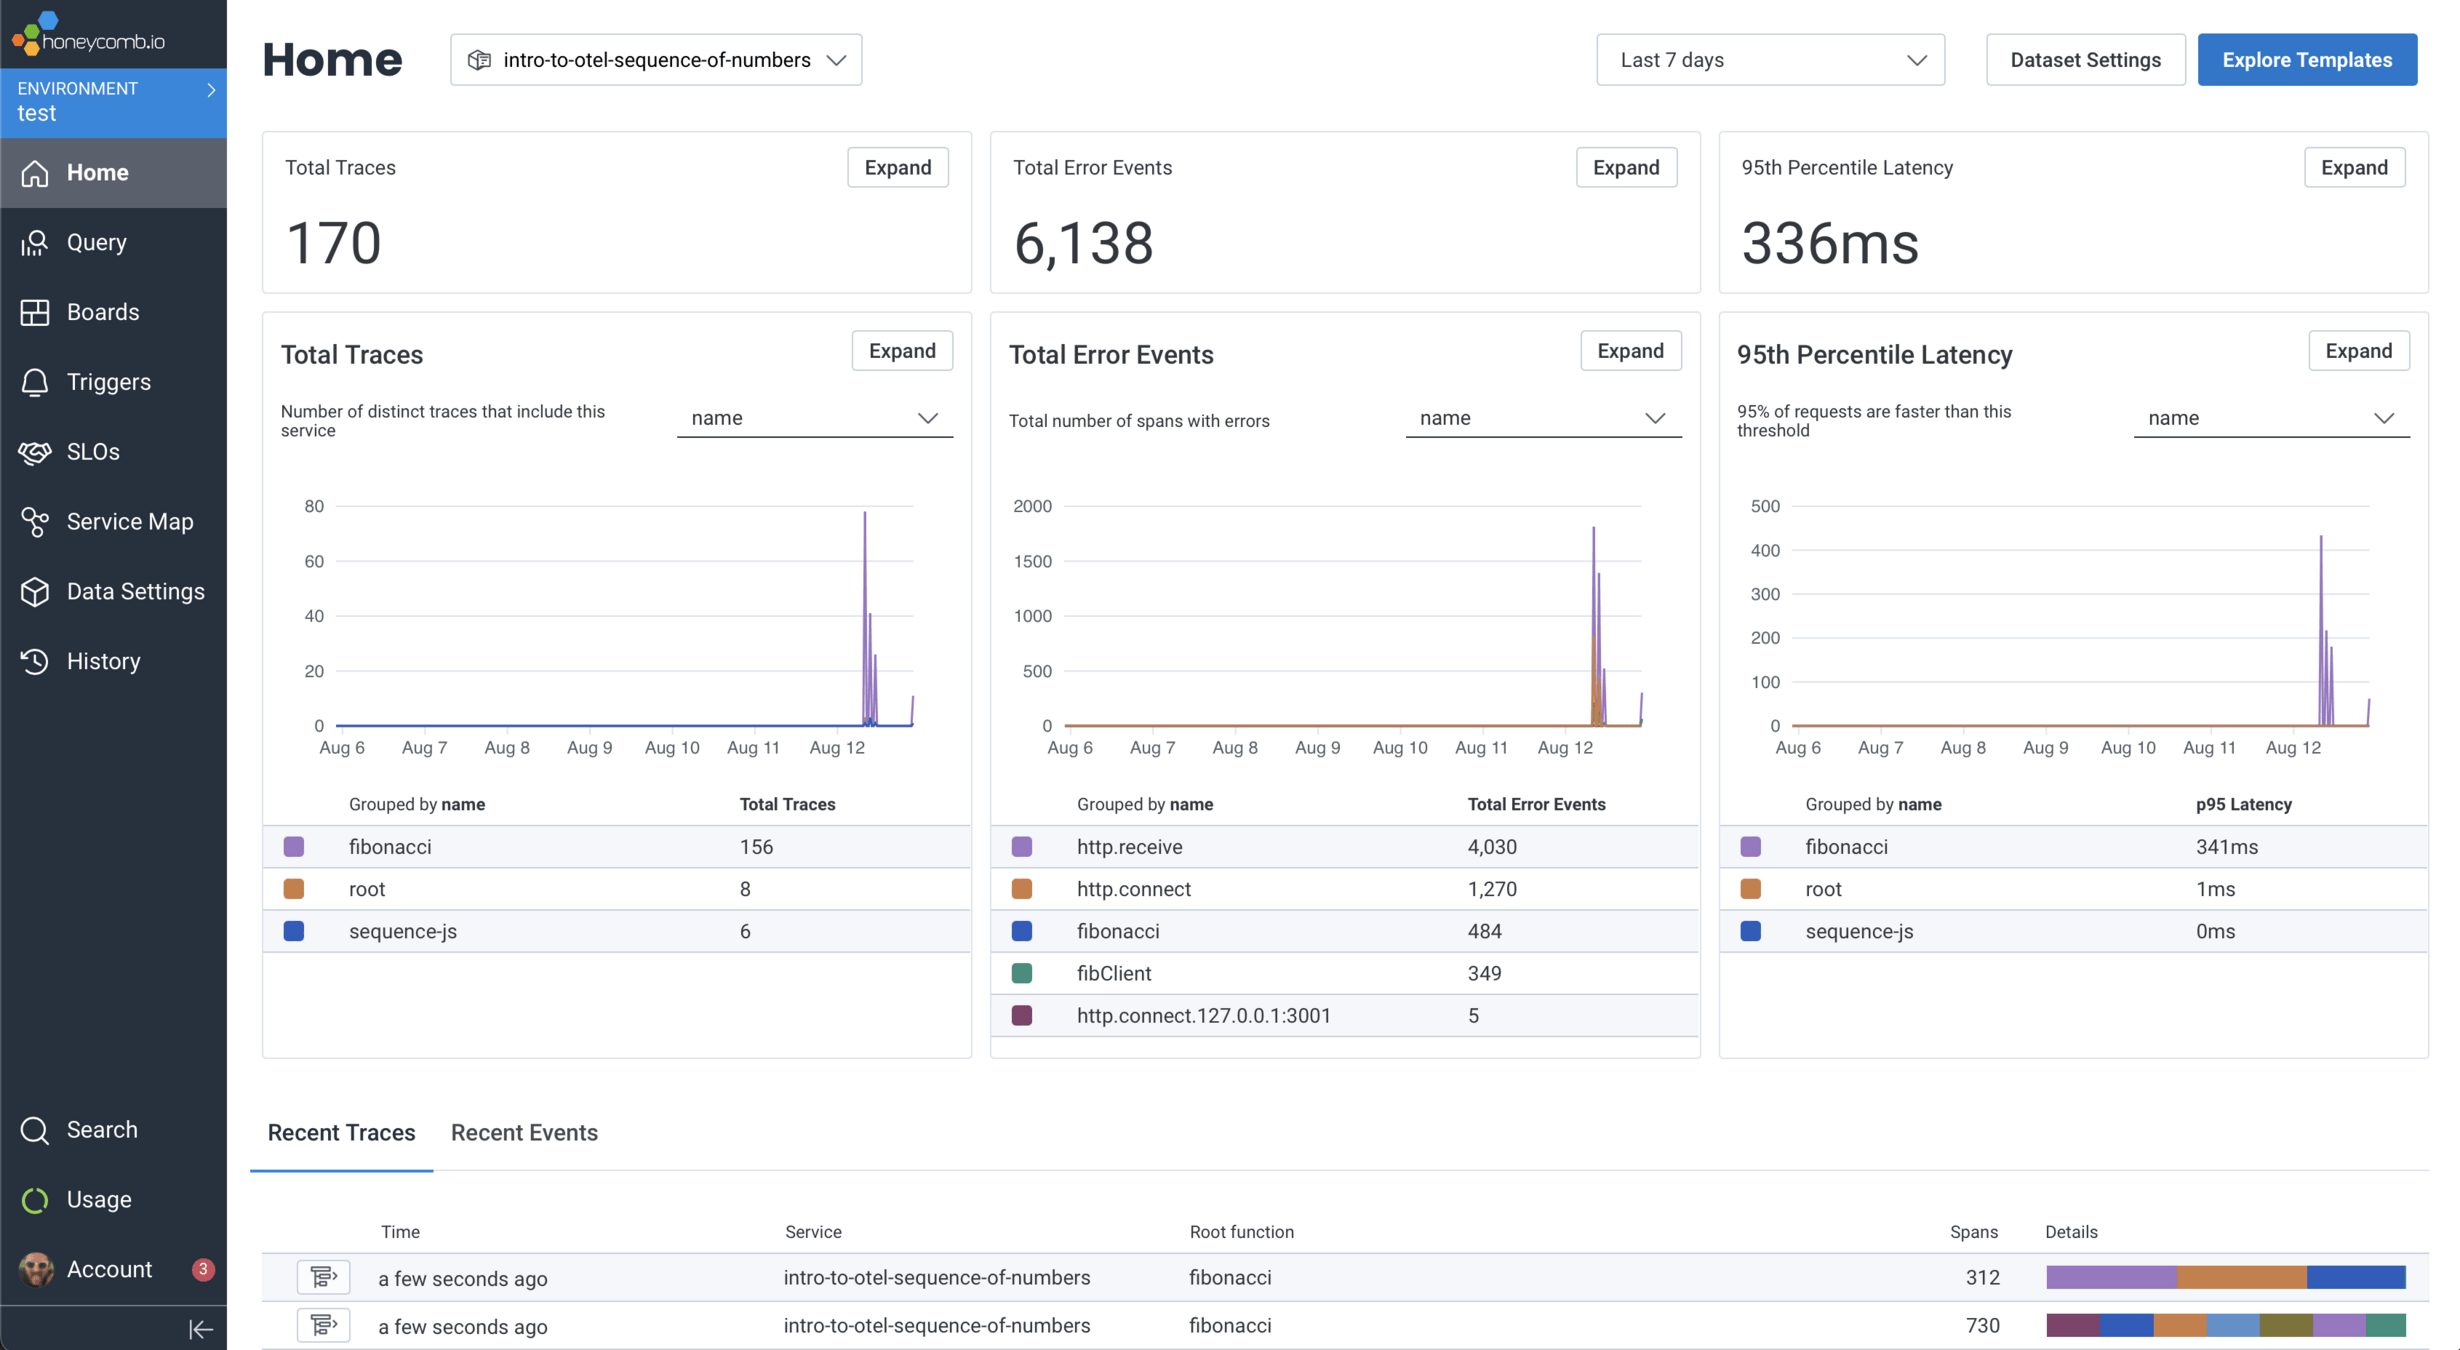Open Data Settings cube icon
2460x1350 pixels.
coord(35,592)
